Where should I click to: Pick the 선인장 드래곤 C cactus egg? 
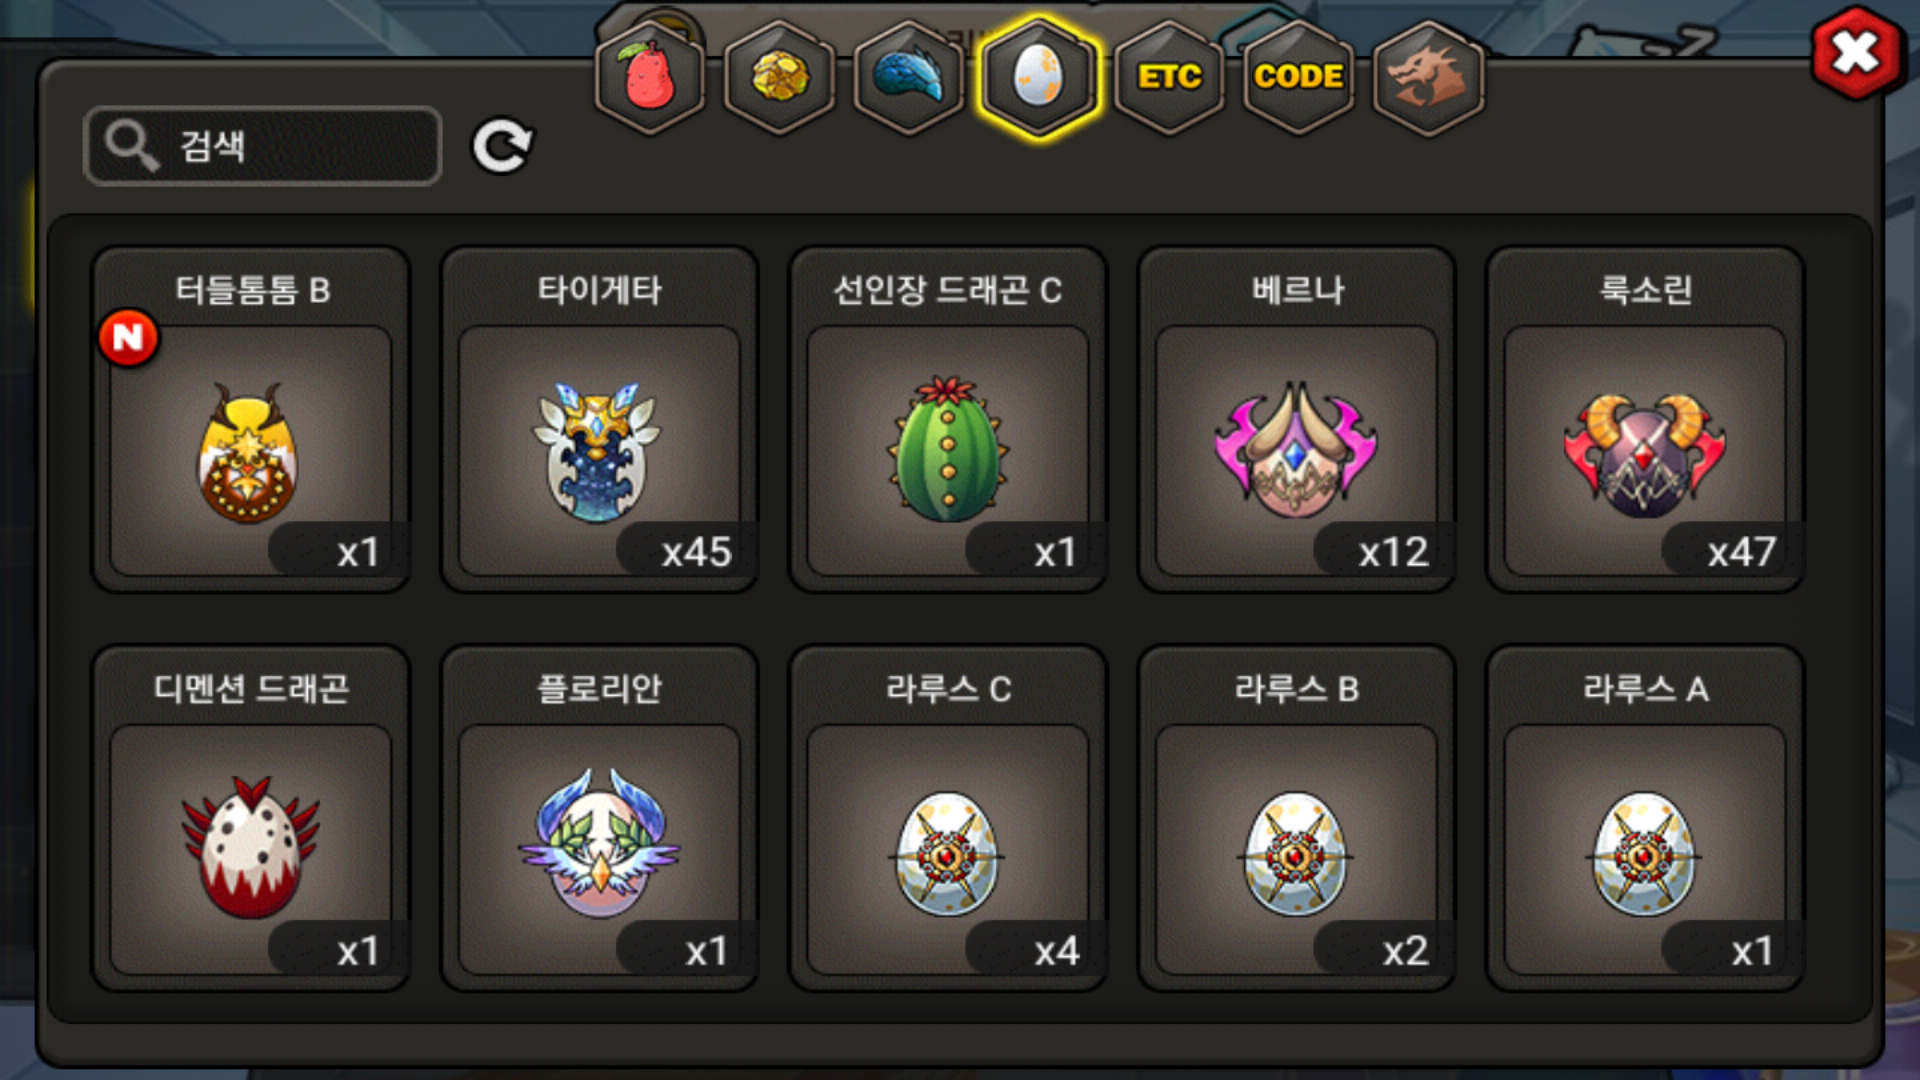[948, 420]
